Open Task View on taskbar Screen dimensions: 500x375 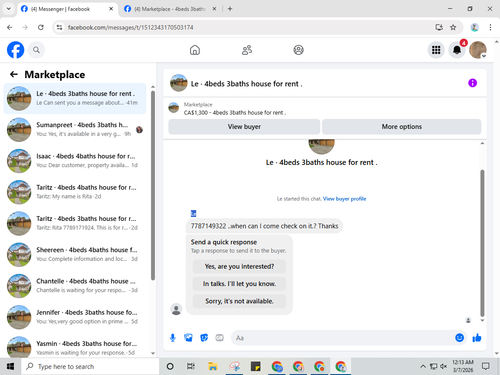pyautogui.click(x=191, y=367)
